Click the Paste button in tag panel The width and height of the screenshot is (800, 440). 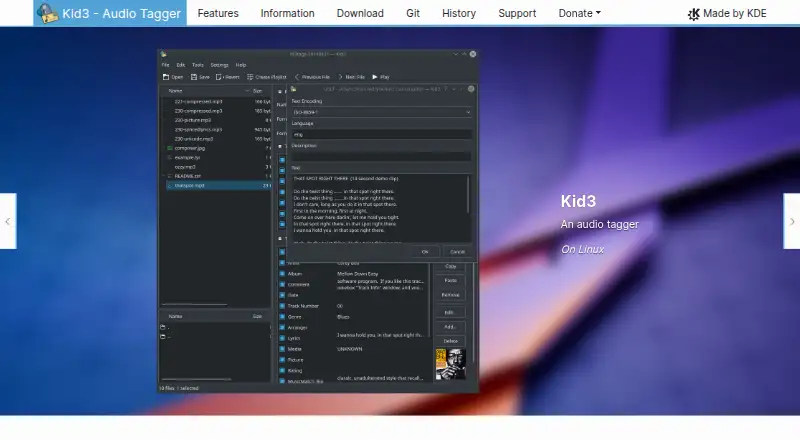(x=451, y=280)
